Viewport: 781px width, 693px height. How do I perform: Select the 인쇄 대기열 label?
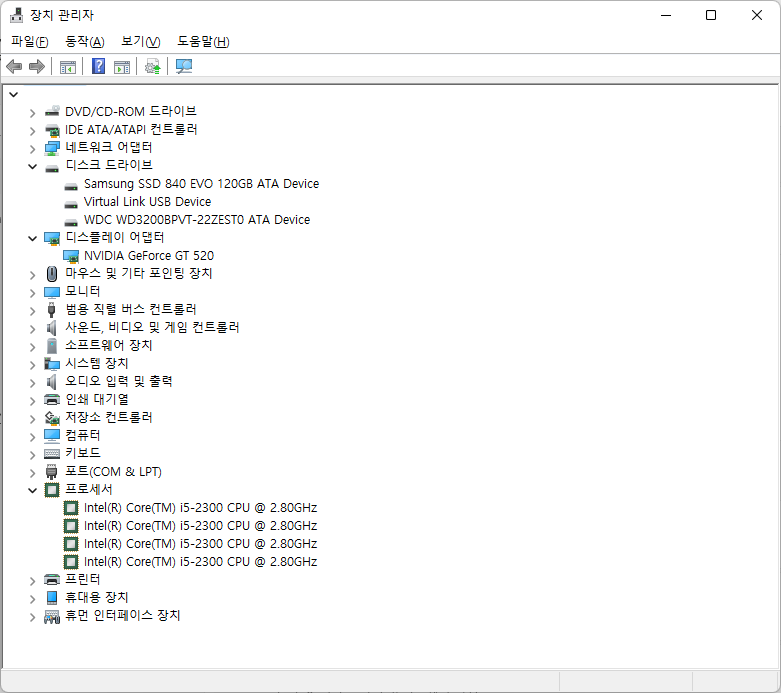[x=97, y=400]
